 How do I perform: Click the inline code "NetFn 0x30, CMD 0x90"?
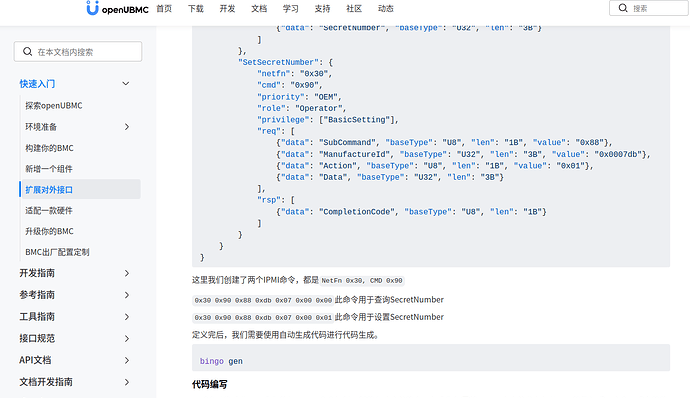[362, 280]
